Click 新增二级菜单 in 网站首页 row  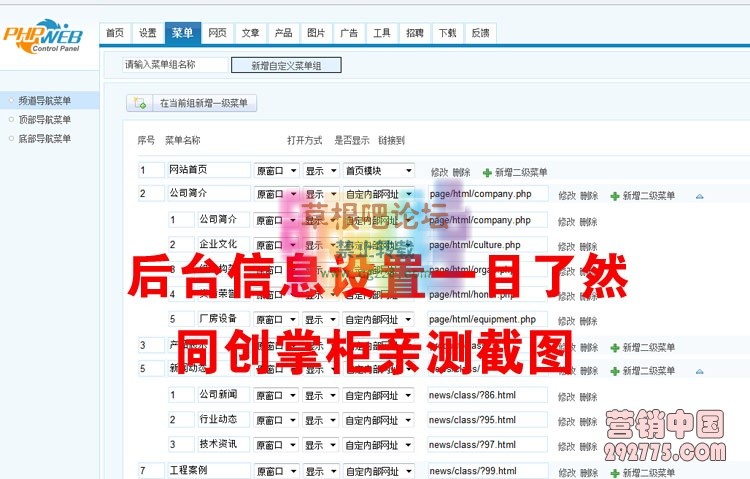pyautogui.click(x=521, y=173)
